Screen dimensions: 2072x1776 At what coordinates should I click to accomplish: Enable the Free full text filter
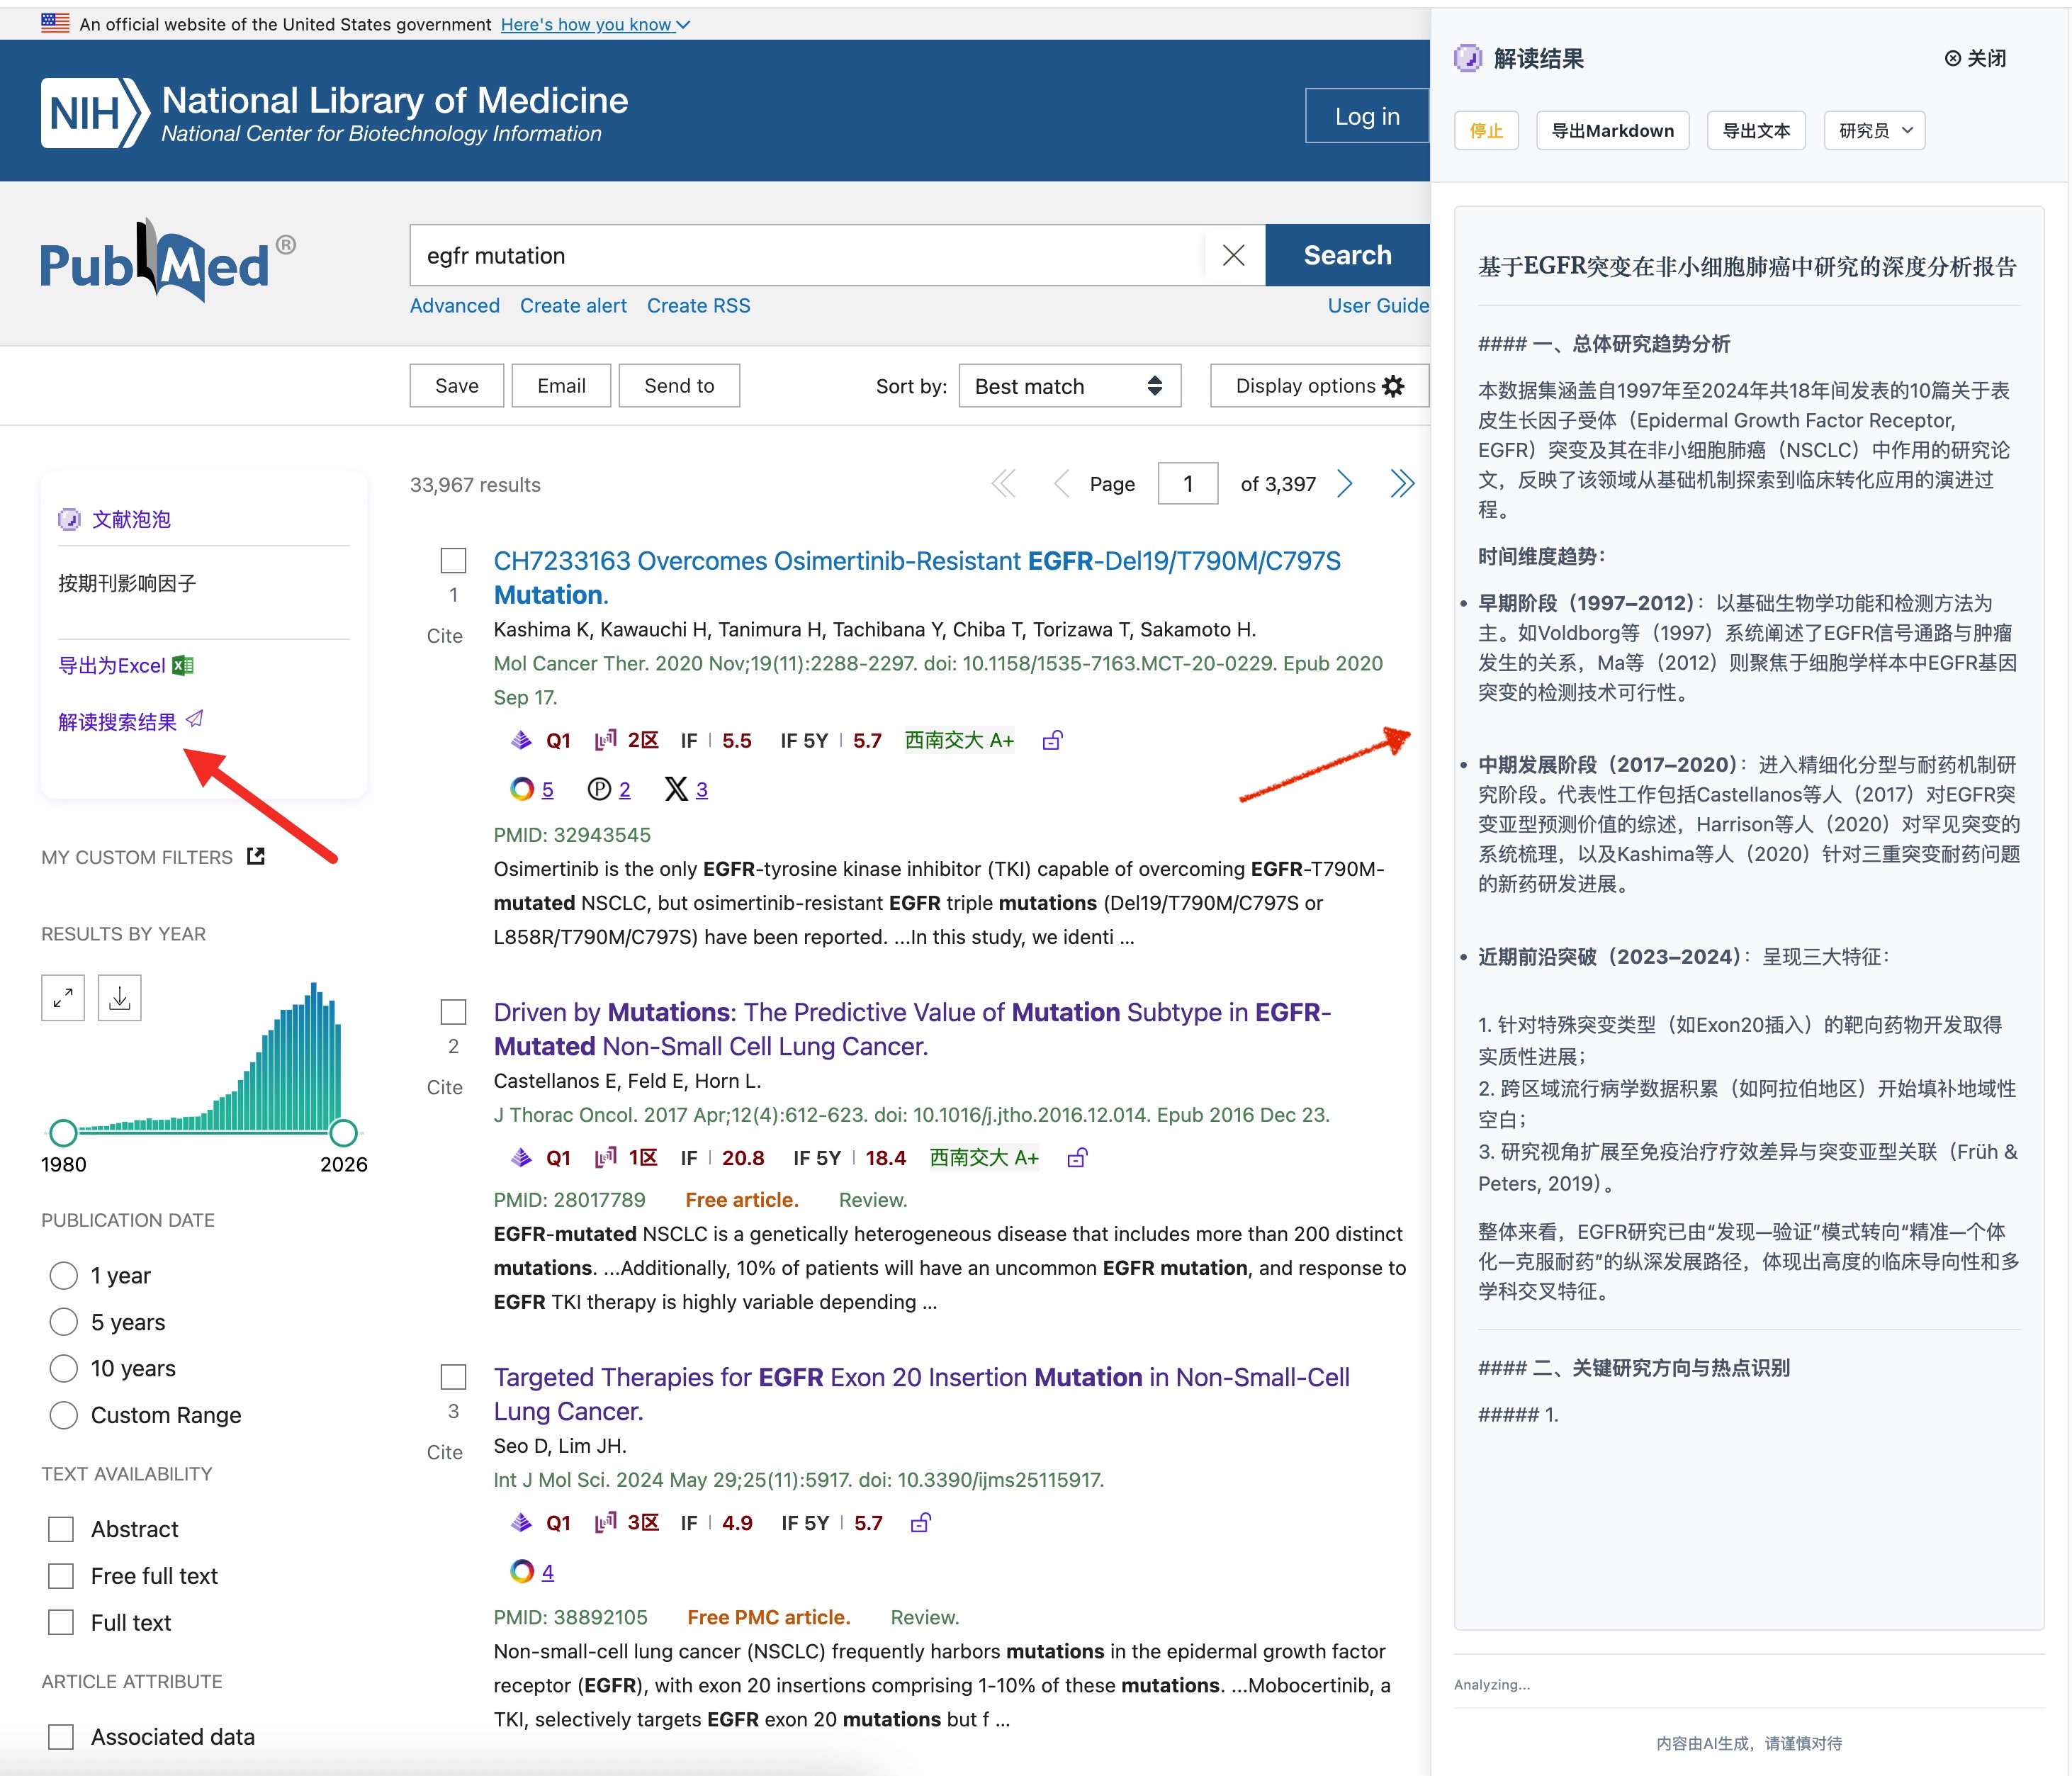click(62, 1576)
